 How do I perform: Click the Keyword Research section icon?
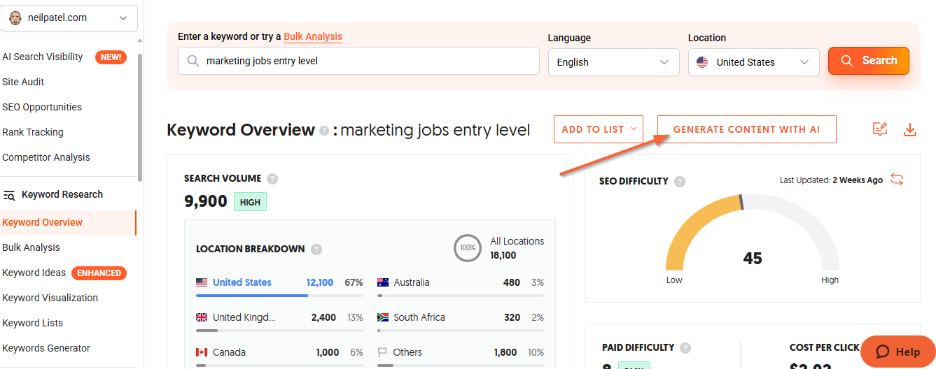point(10,195)
